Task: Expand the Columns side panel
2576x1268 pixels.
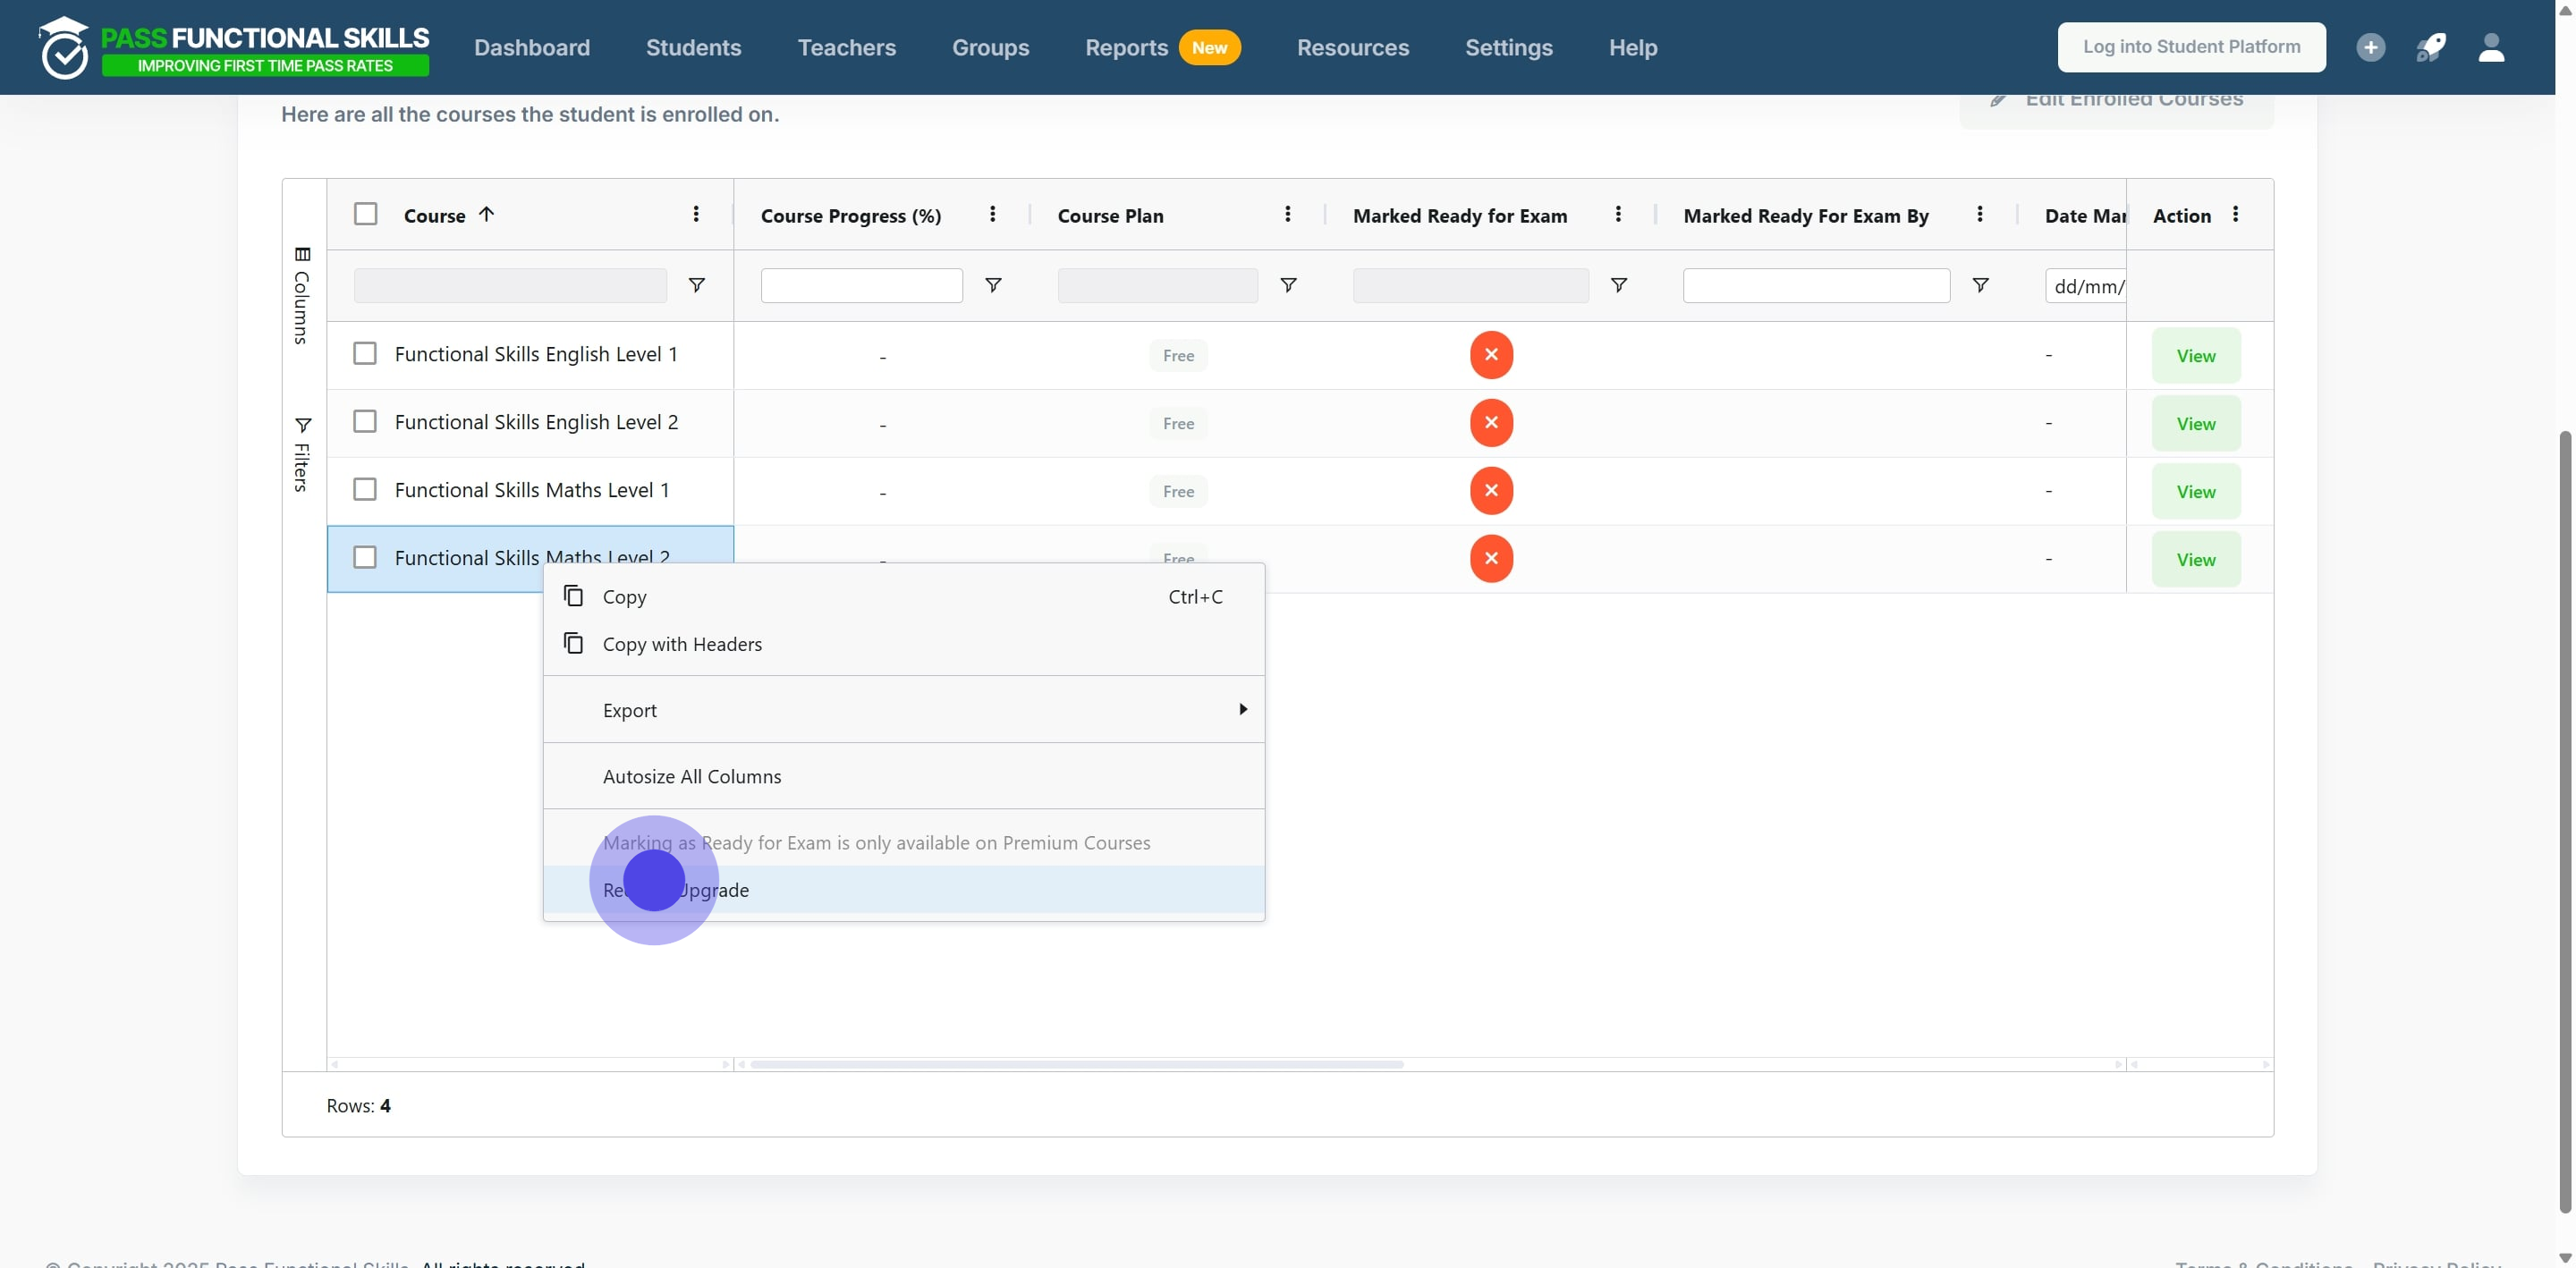Action: click(302, 295)
